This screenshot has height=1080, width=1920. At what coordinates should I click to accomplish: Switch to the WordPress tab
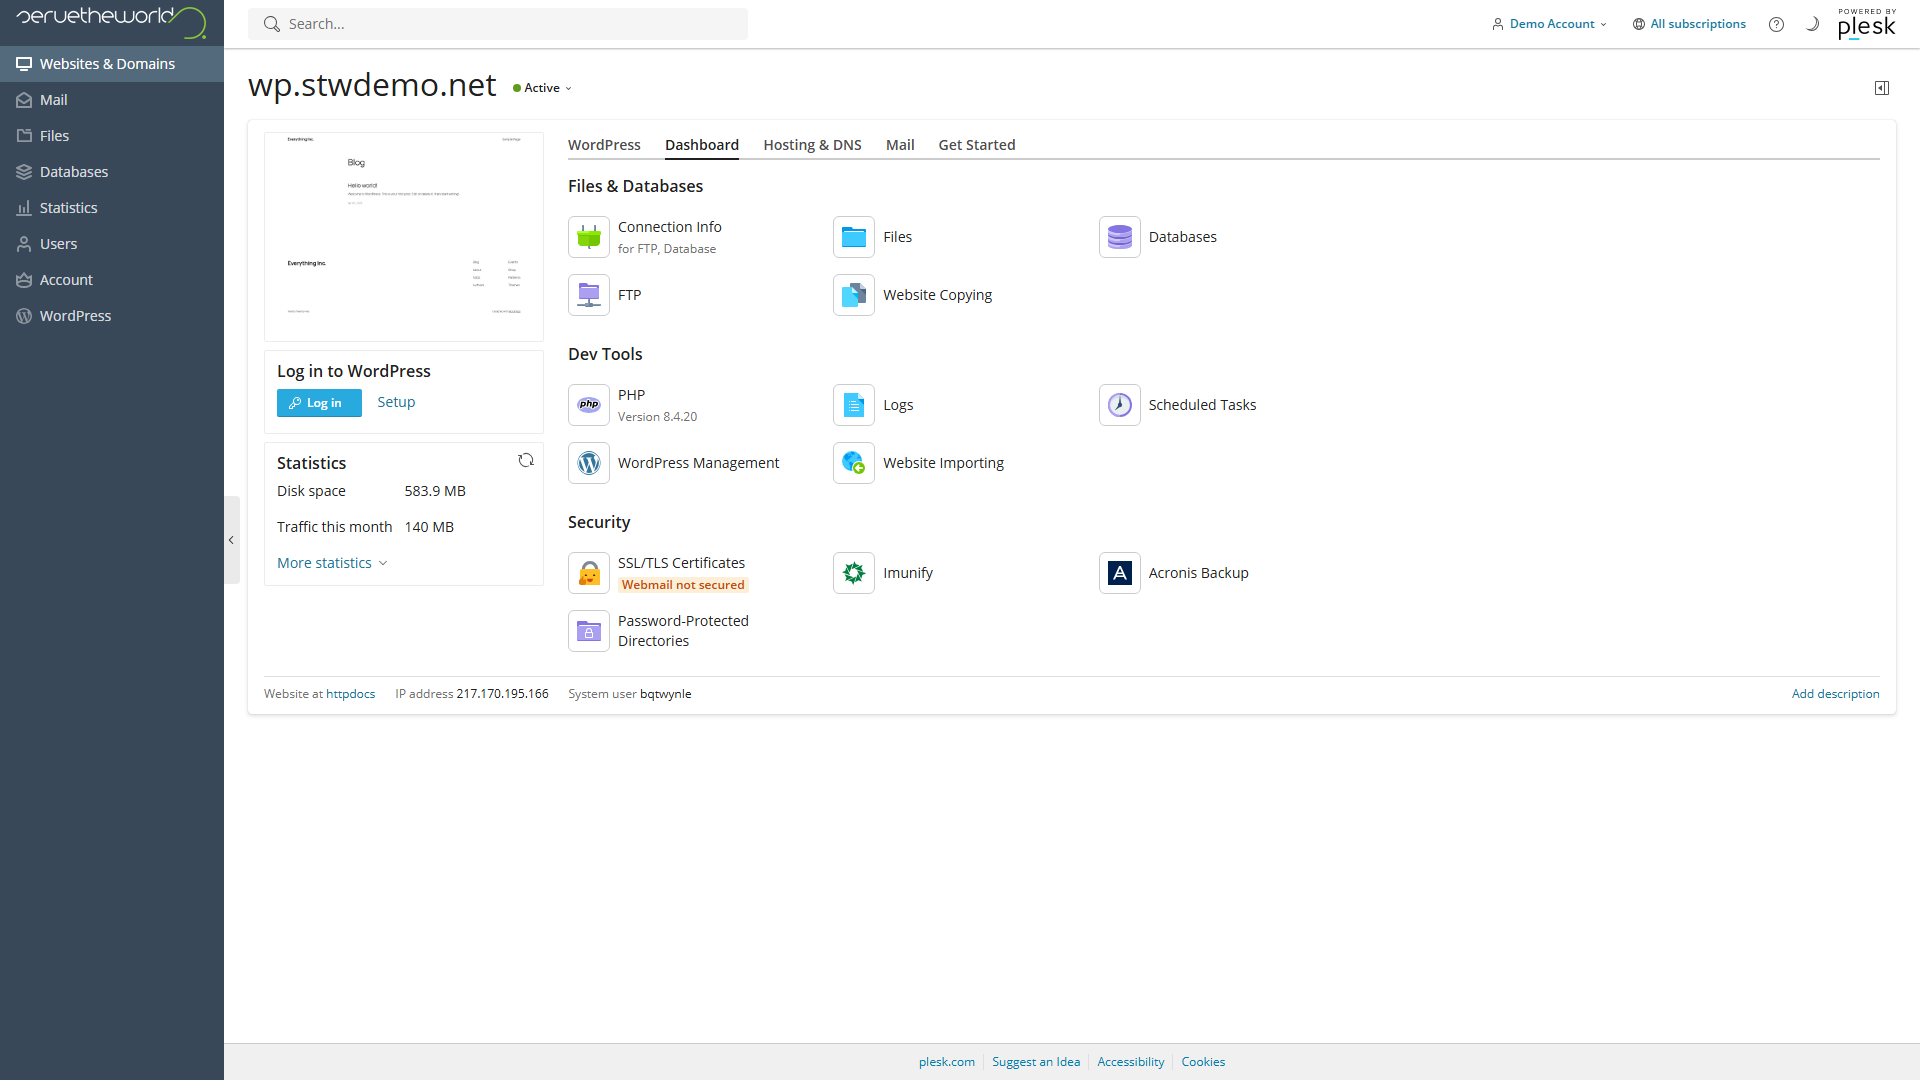tap(604, 145)
